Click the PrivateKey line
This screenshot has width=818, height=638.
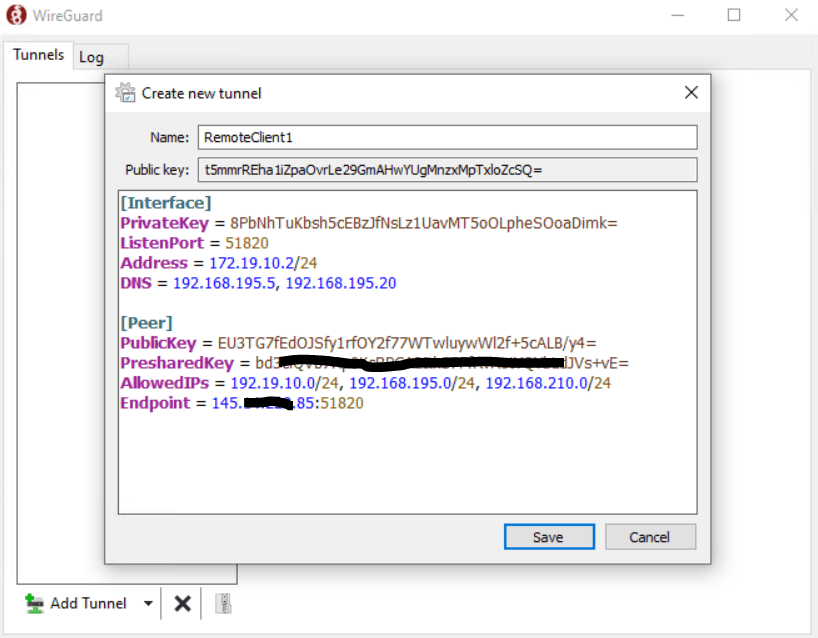pos(369,223)
